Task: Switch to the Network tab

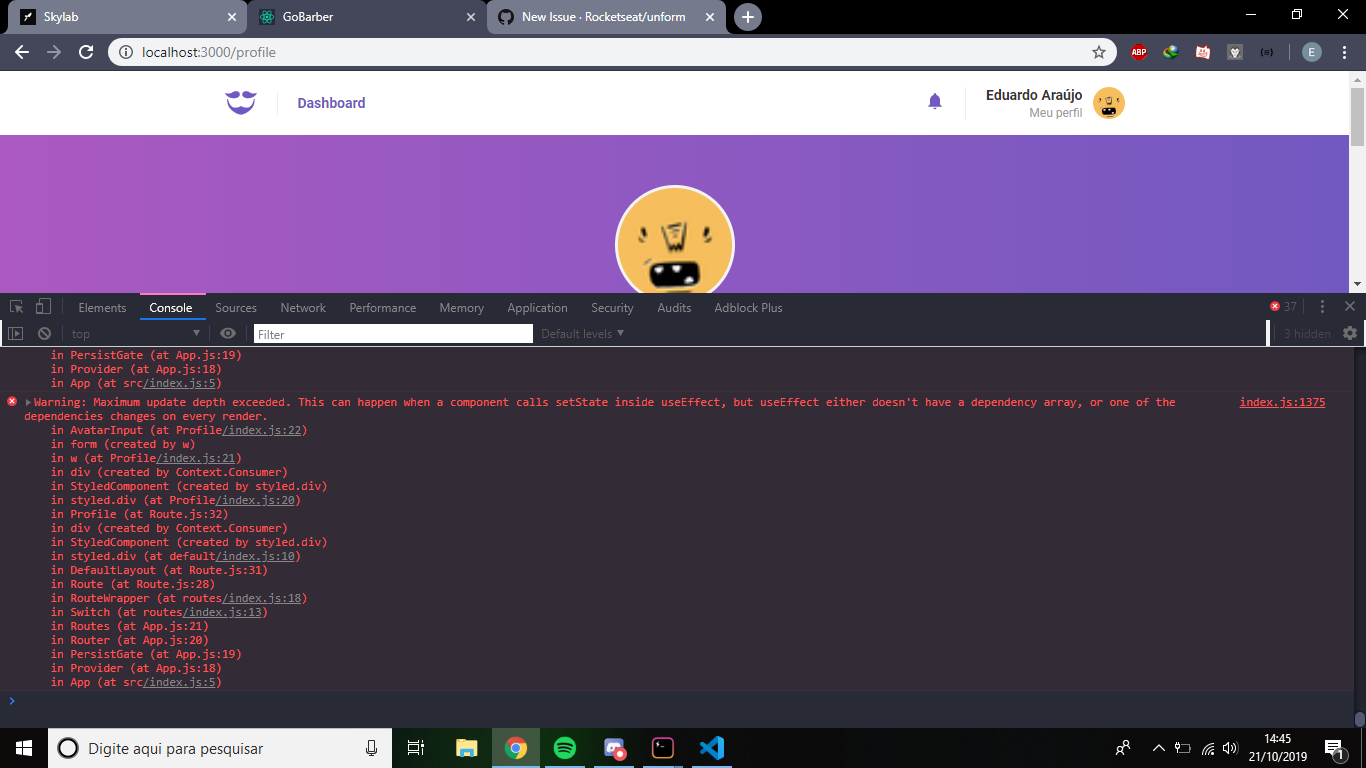Action: point(303,308)
